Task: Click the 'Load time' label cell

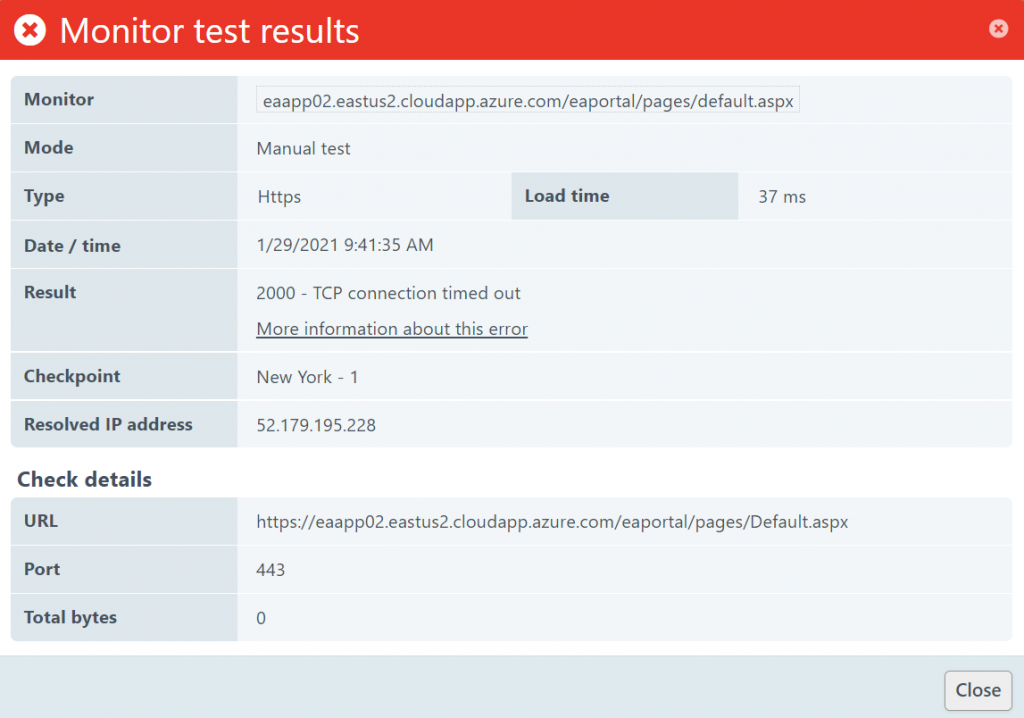Action: tap(567, 196)
